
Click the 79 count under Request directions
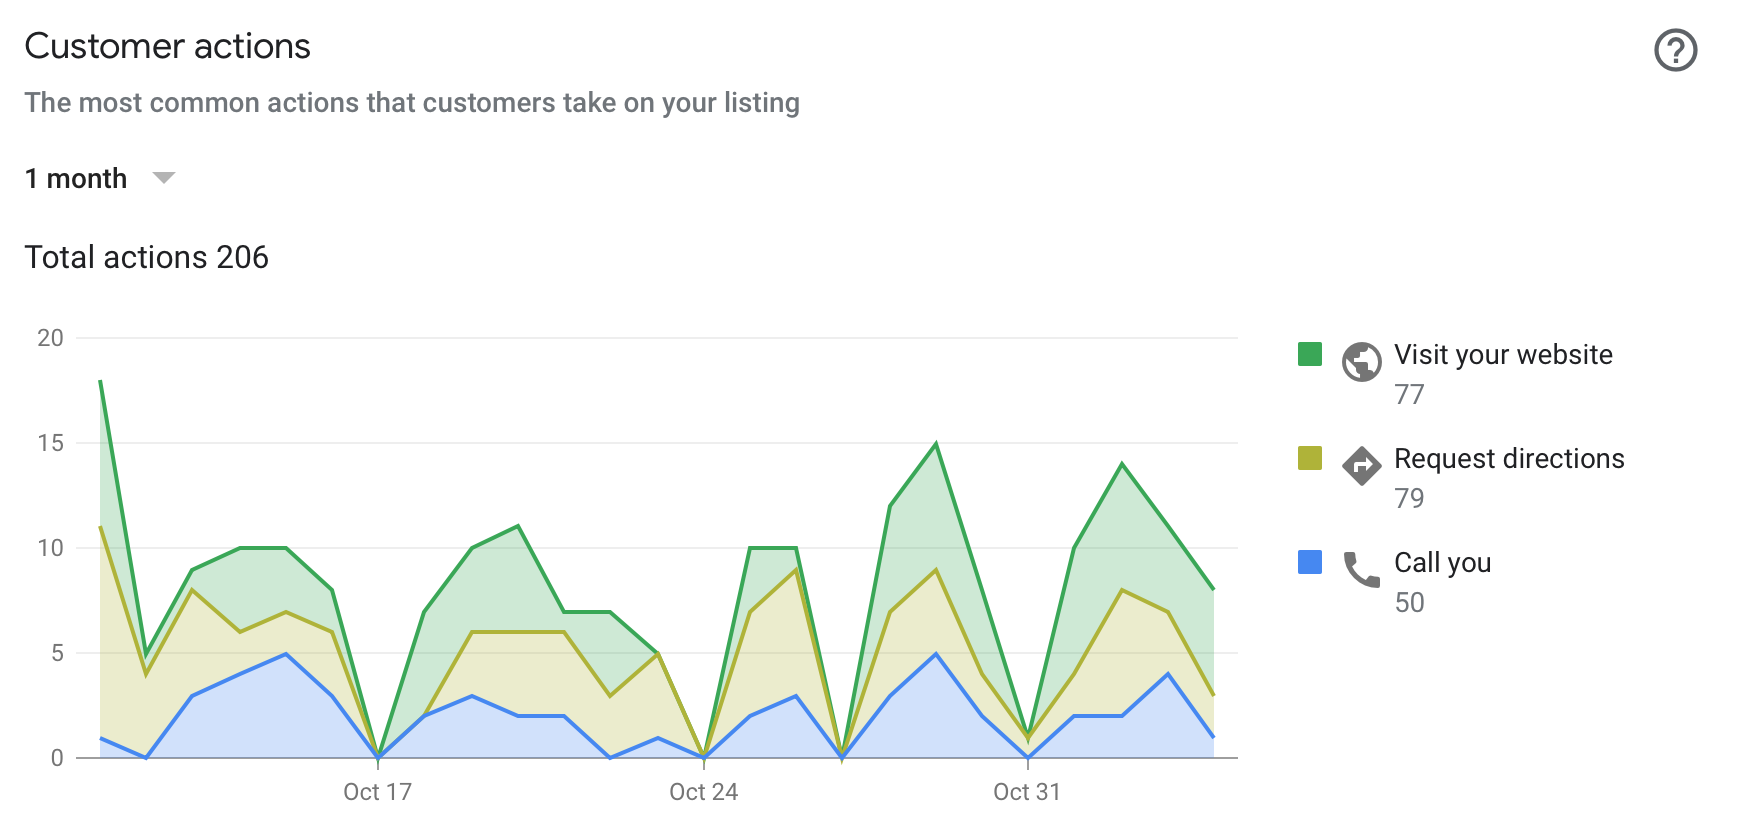1409,499
